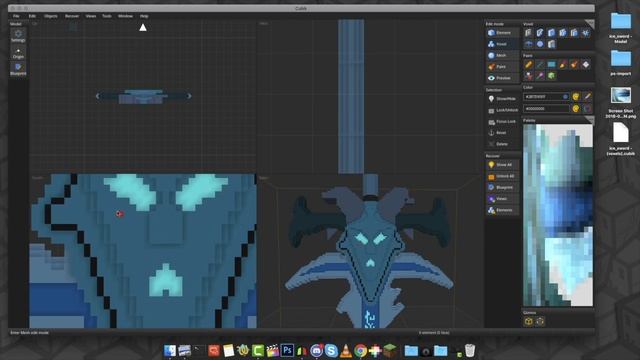
Task: Open Discord from the dock
Action: (316, 350)
